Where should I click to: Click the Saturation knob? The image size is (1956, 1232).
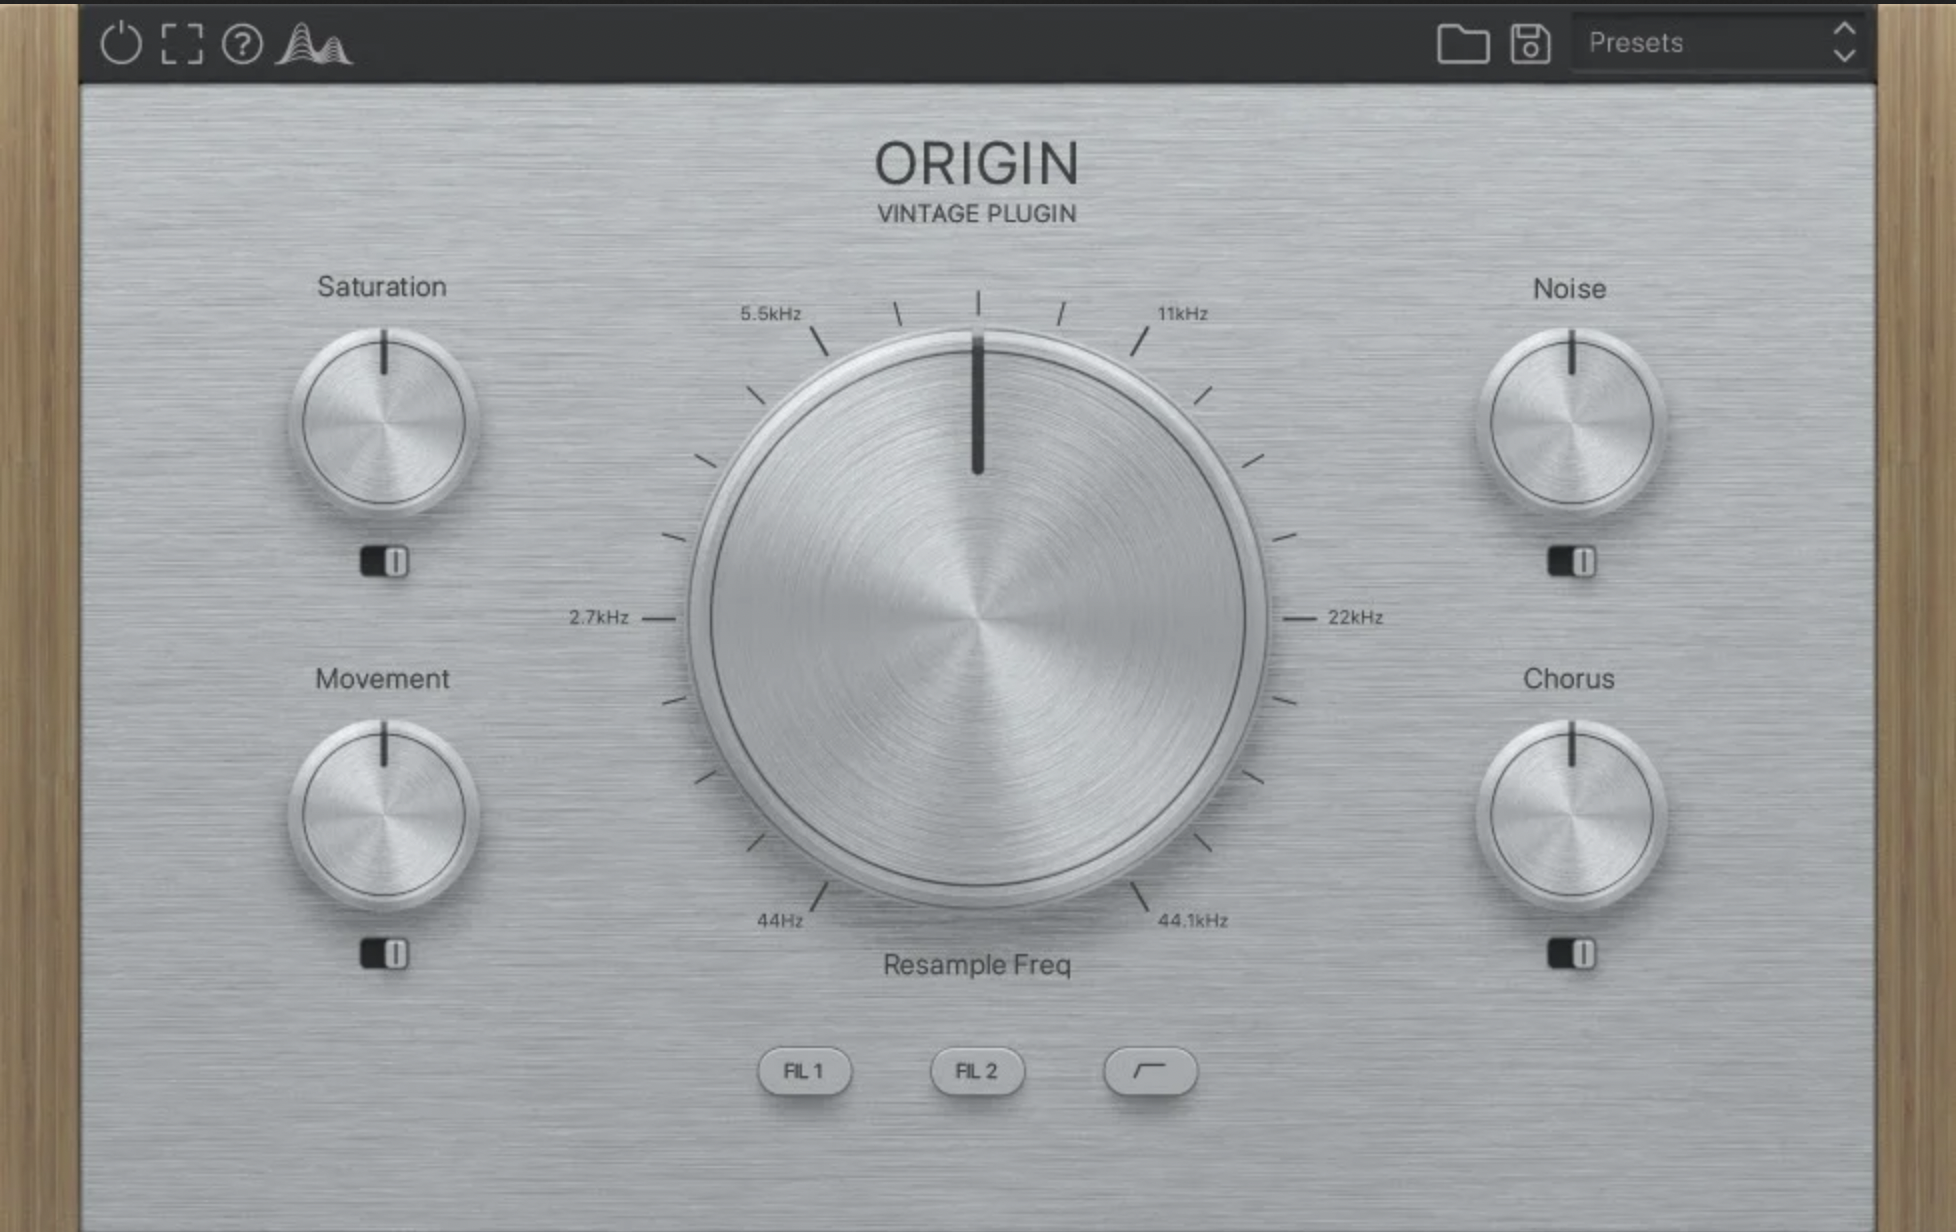(383, 422)
